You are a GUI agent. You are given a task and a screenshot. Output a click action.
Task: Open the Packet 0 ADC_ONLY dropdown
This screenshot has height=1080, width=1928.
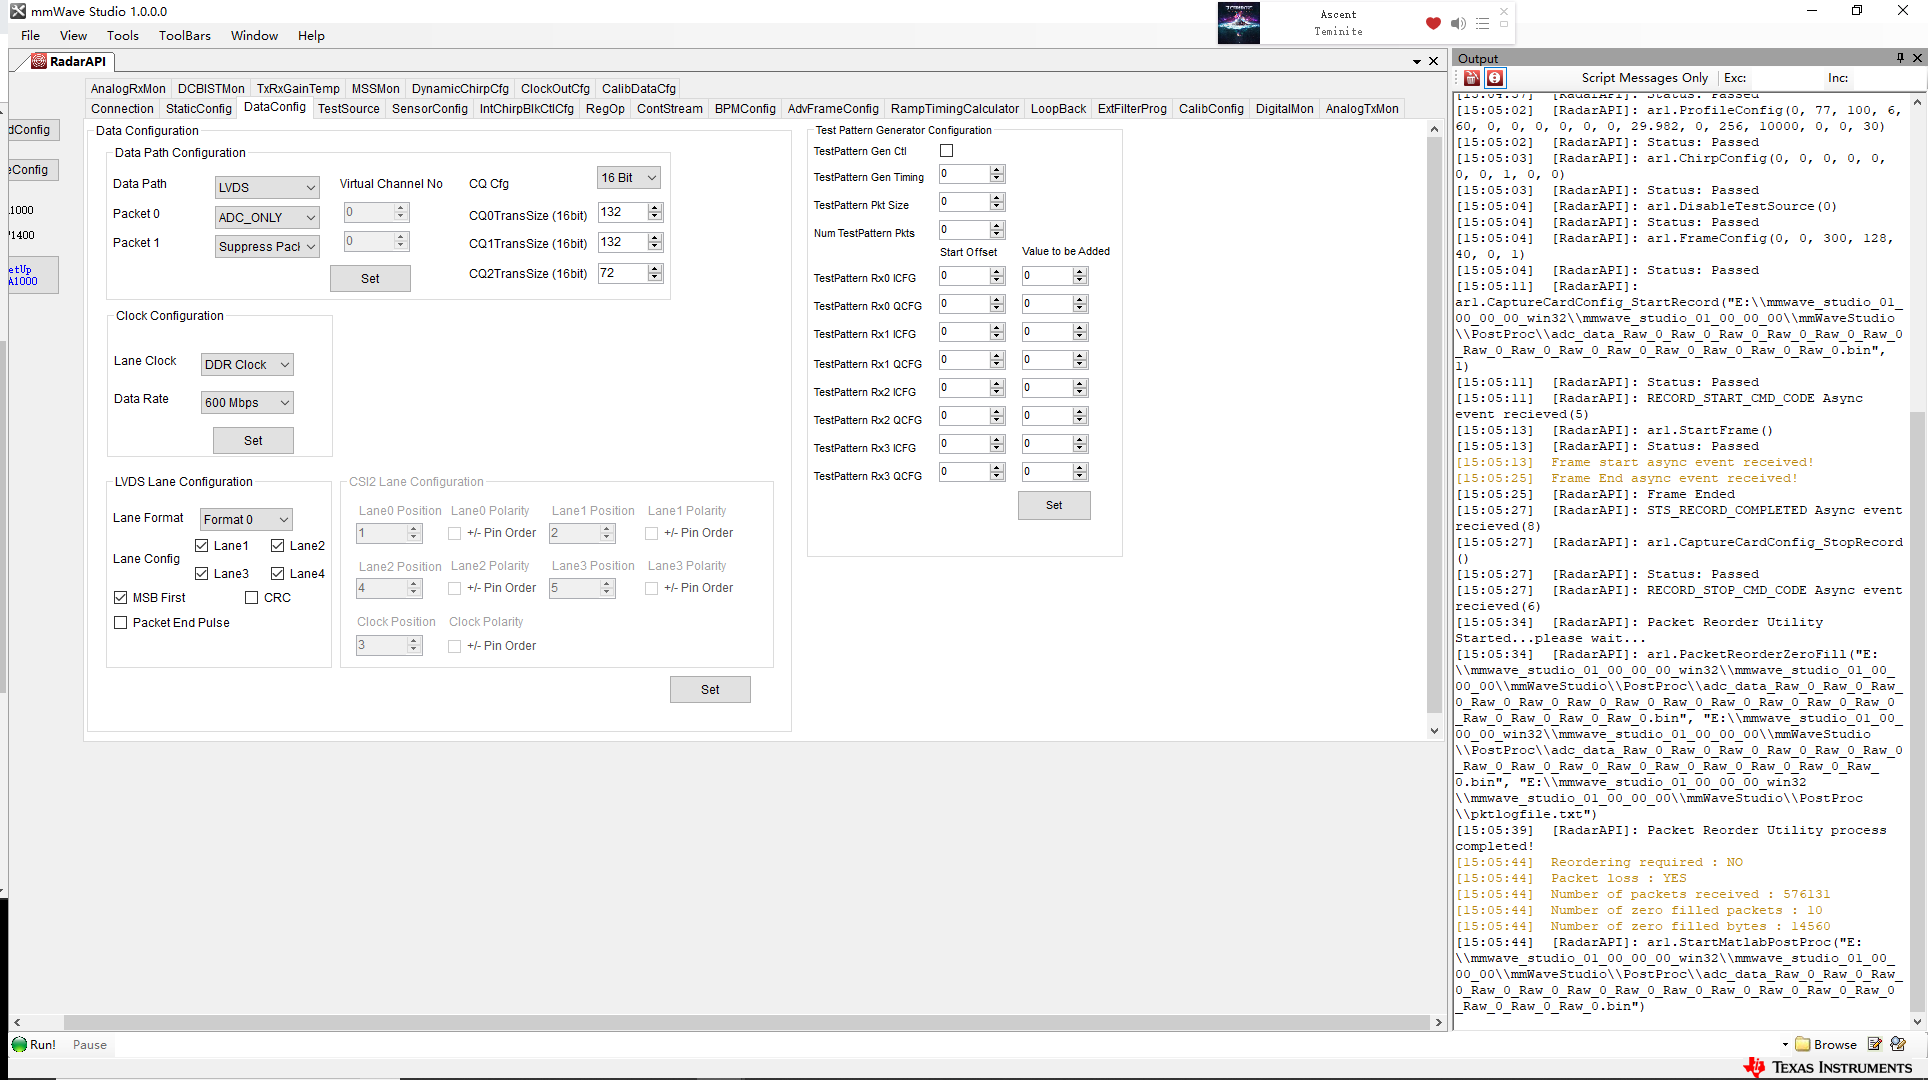[267, 217]
